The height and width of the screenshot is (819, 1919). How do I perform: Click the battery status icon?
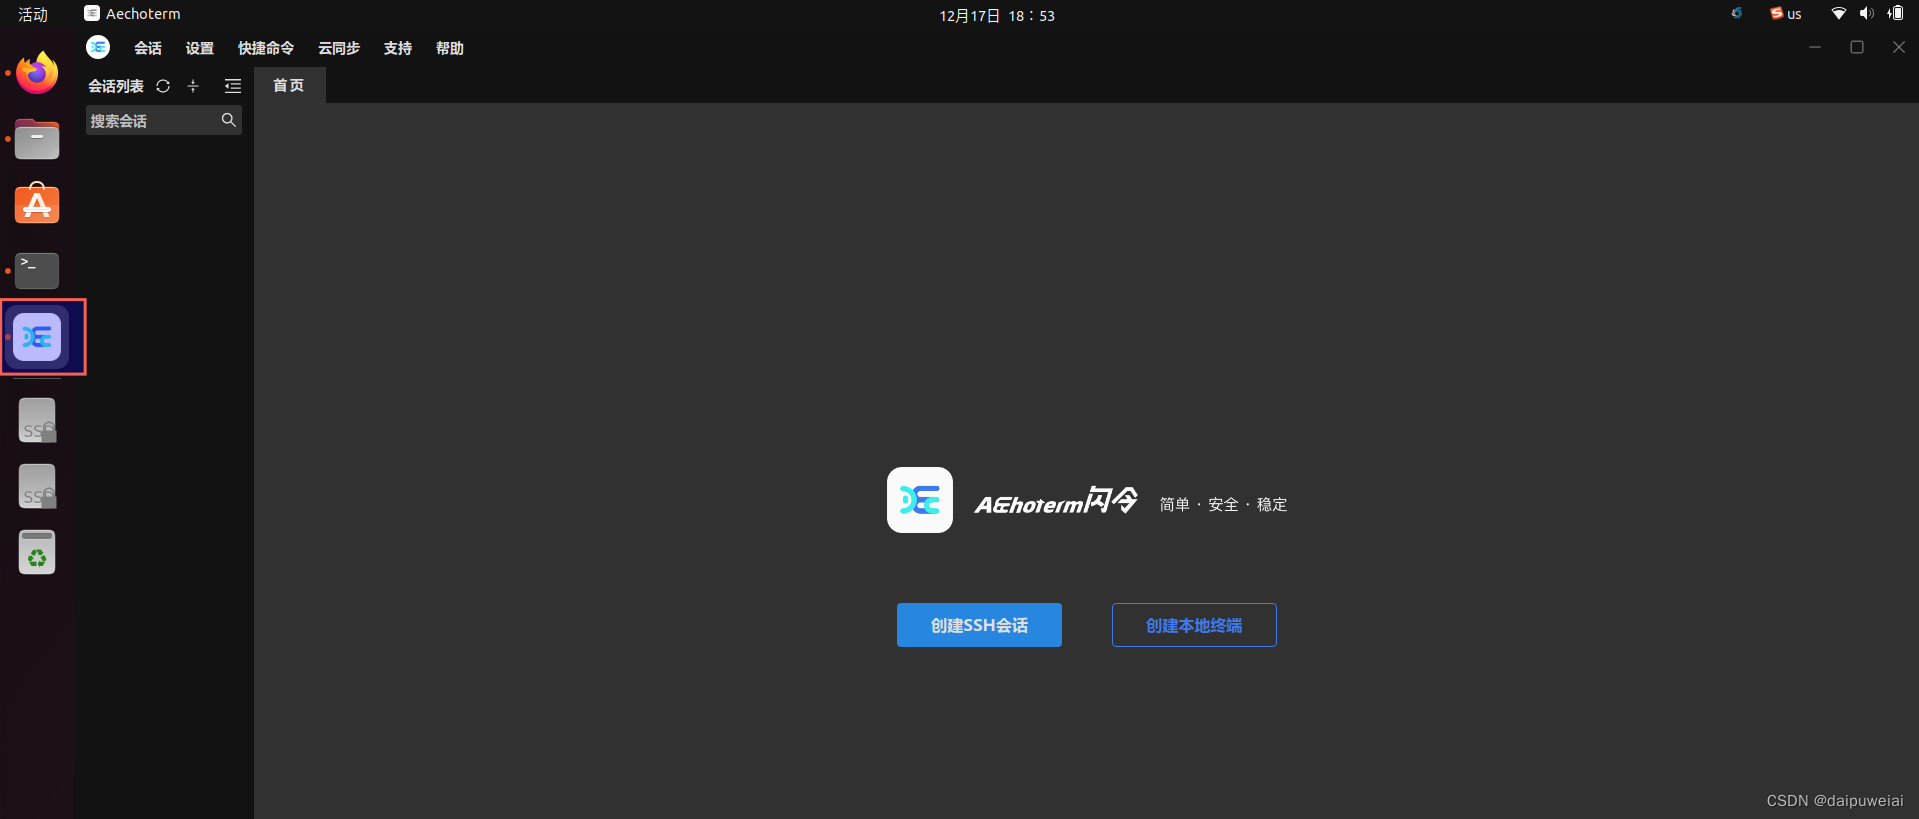[x=1895, y=13]
